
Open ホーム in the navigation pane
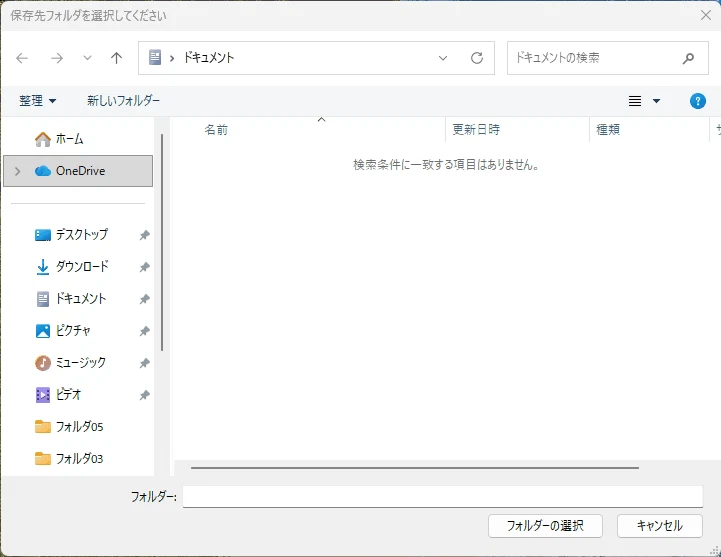point(78,139)
